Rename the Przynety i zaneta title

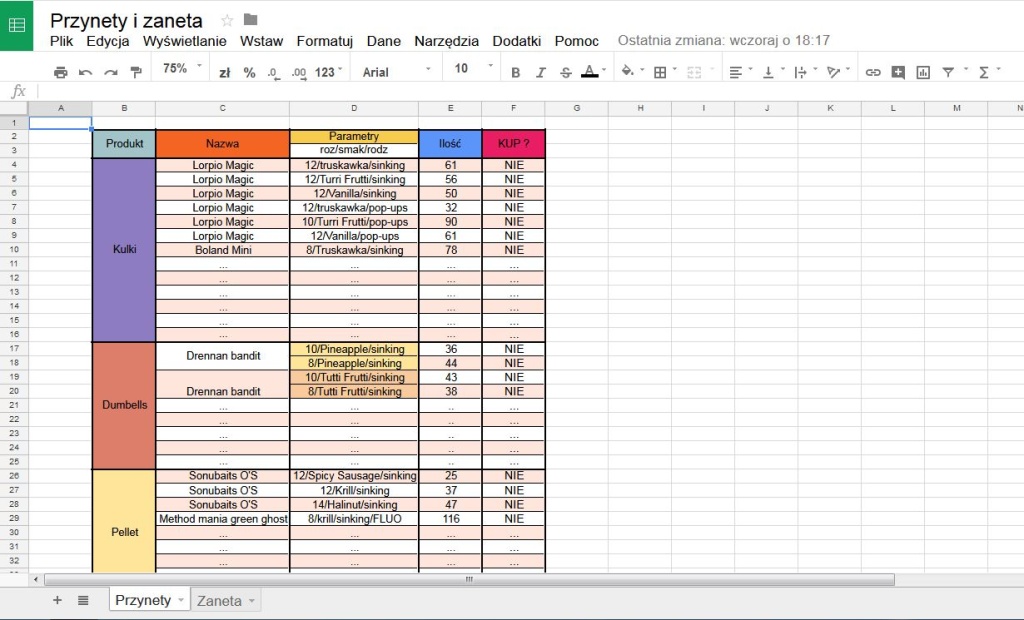pyautogui.click(x=126, y=21)
